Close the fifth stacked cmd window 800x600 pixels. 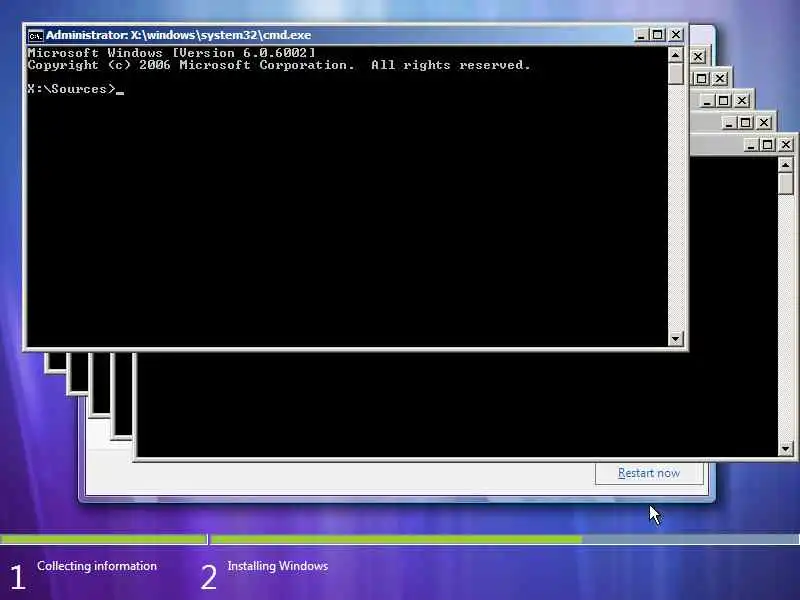764,122
